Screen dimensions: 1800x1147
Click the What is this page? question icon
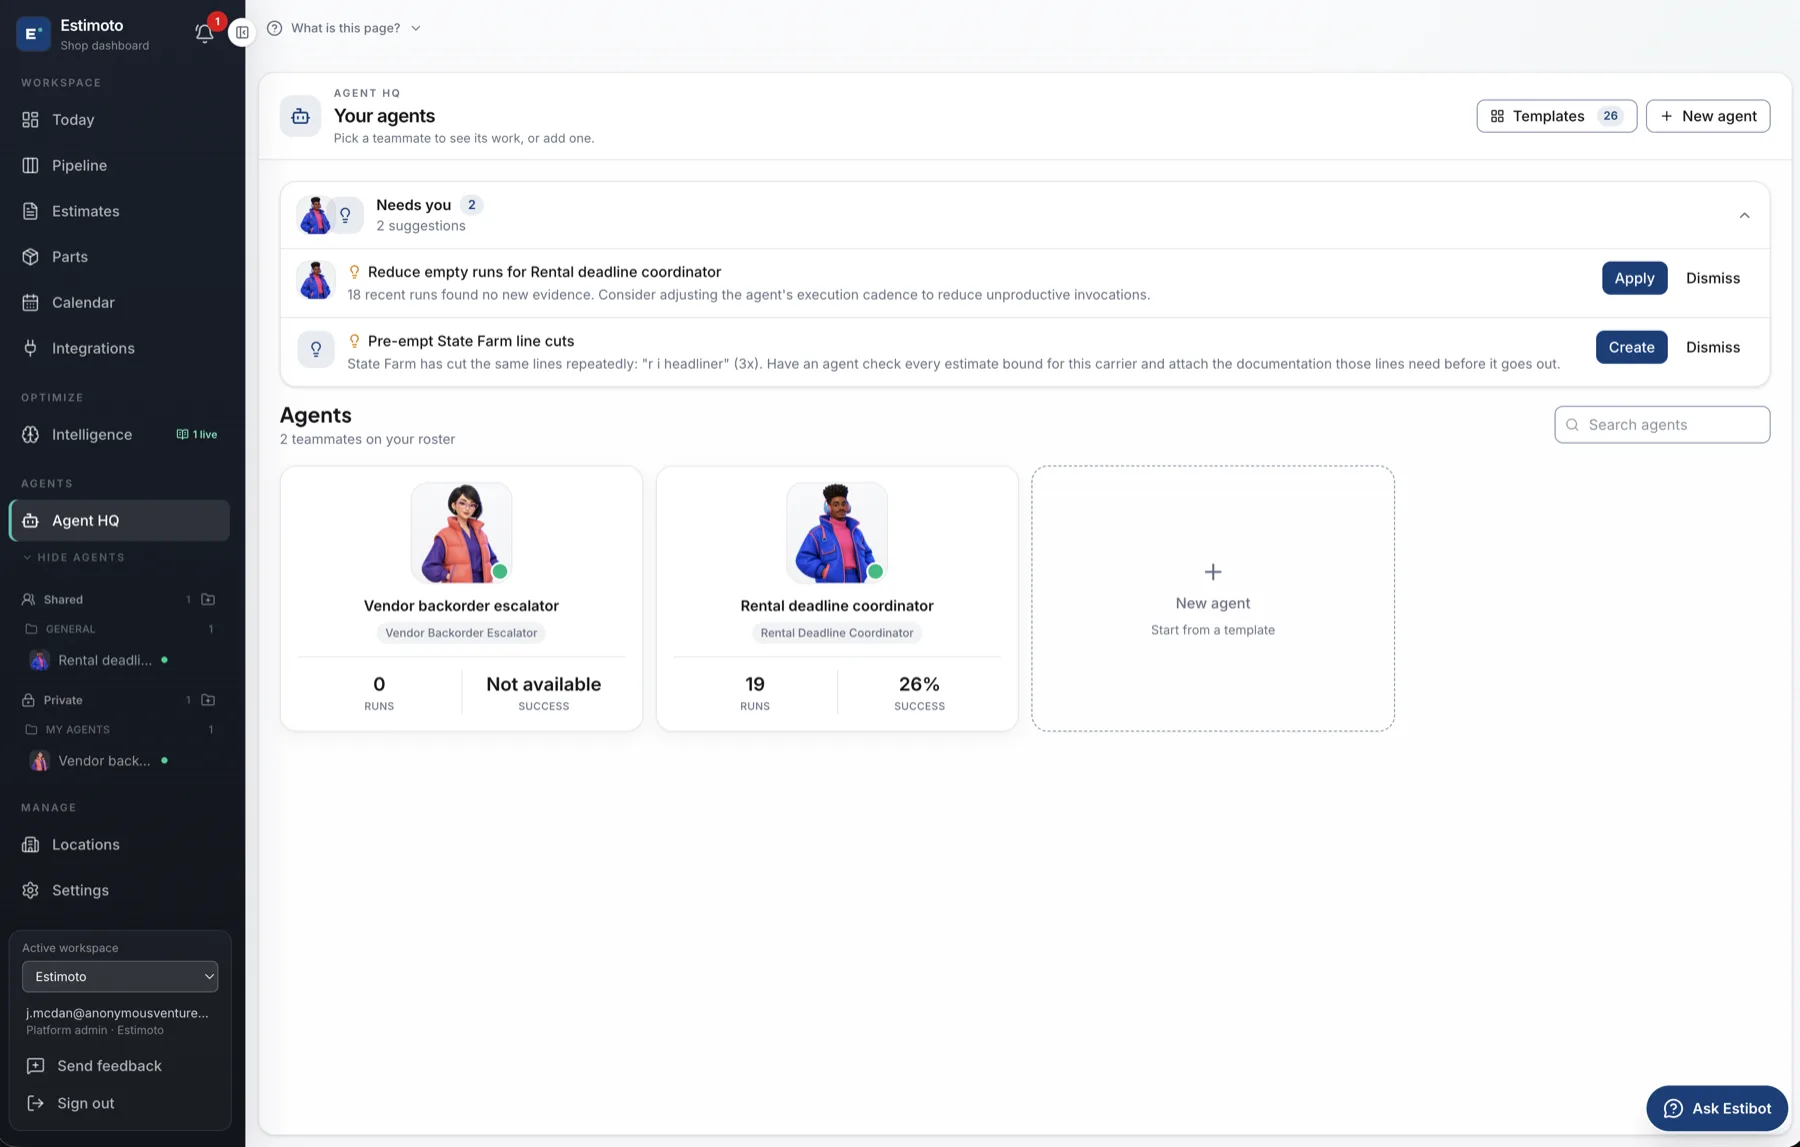coord(274,28)
